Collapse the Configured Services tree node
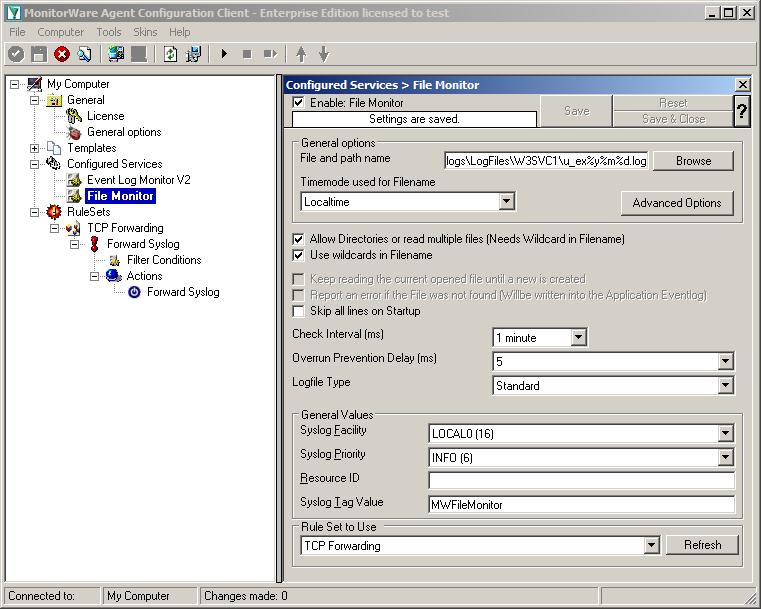This screenshot has height=609, width=761. tap(34, 165)
